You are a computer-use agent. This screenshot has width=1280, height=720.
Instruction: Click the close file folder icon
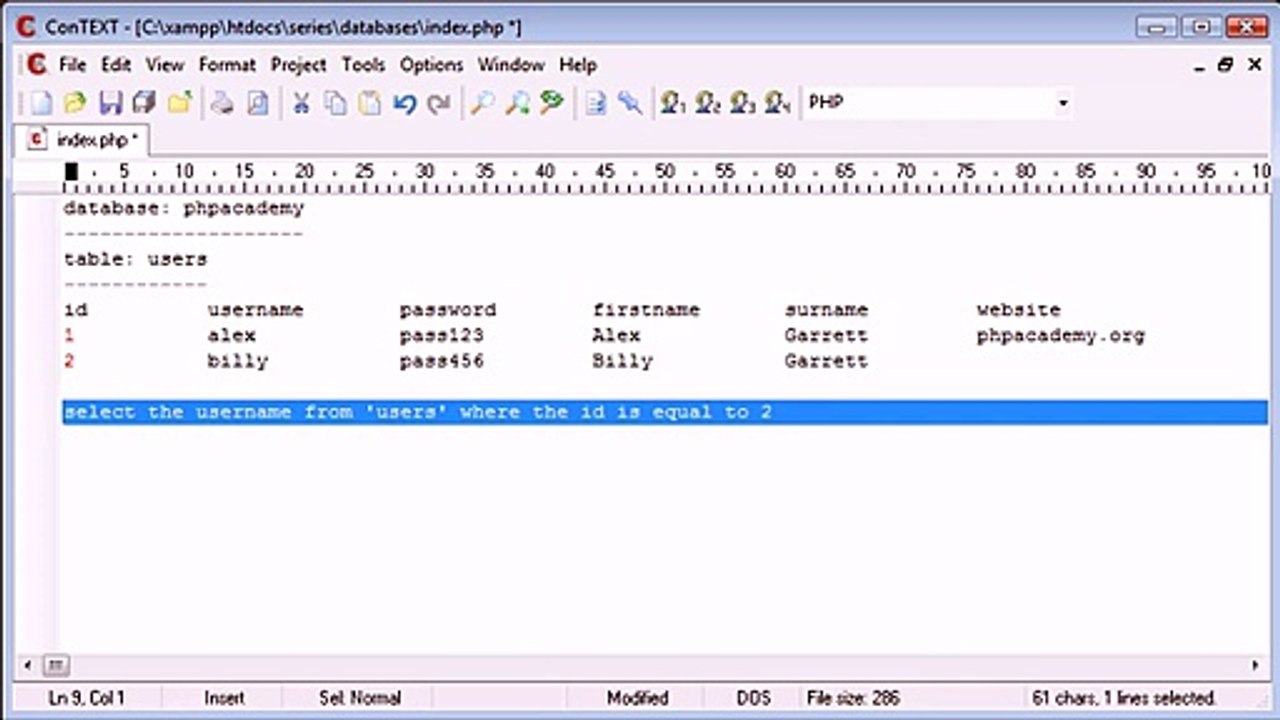[180, 102]
